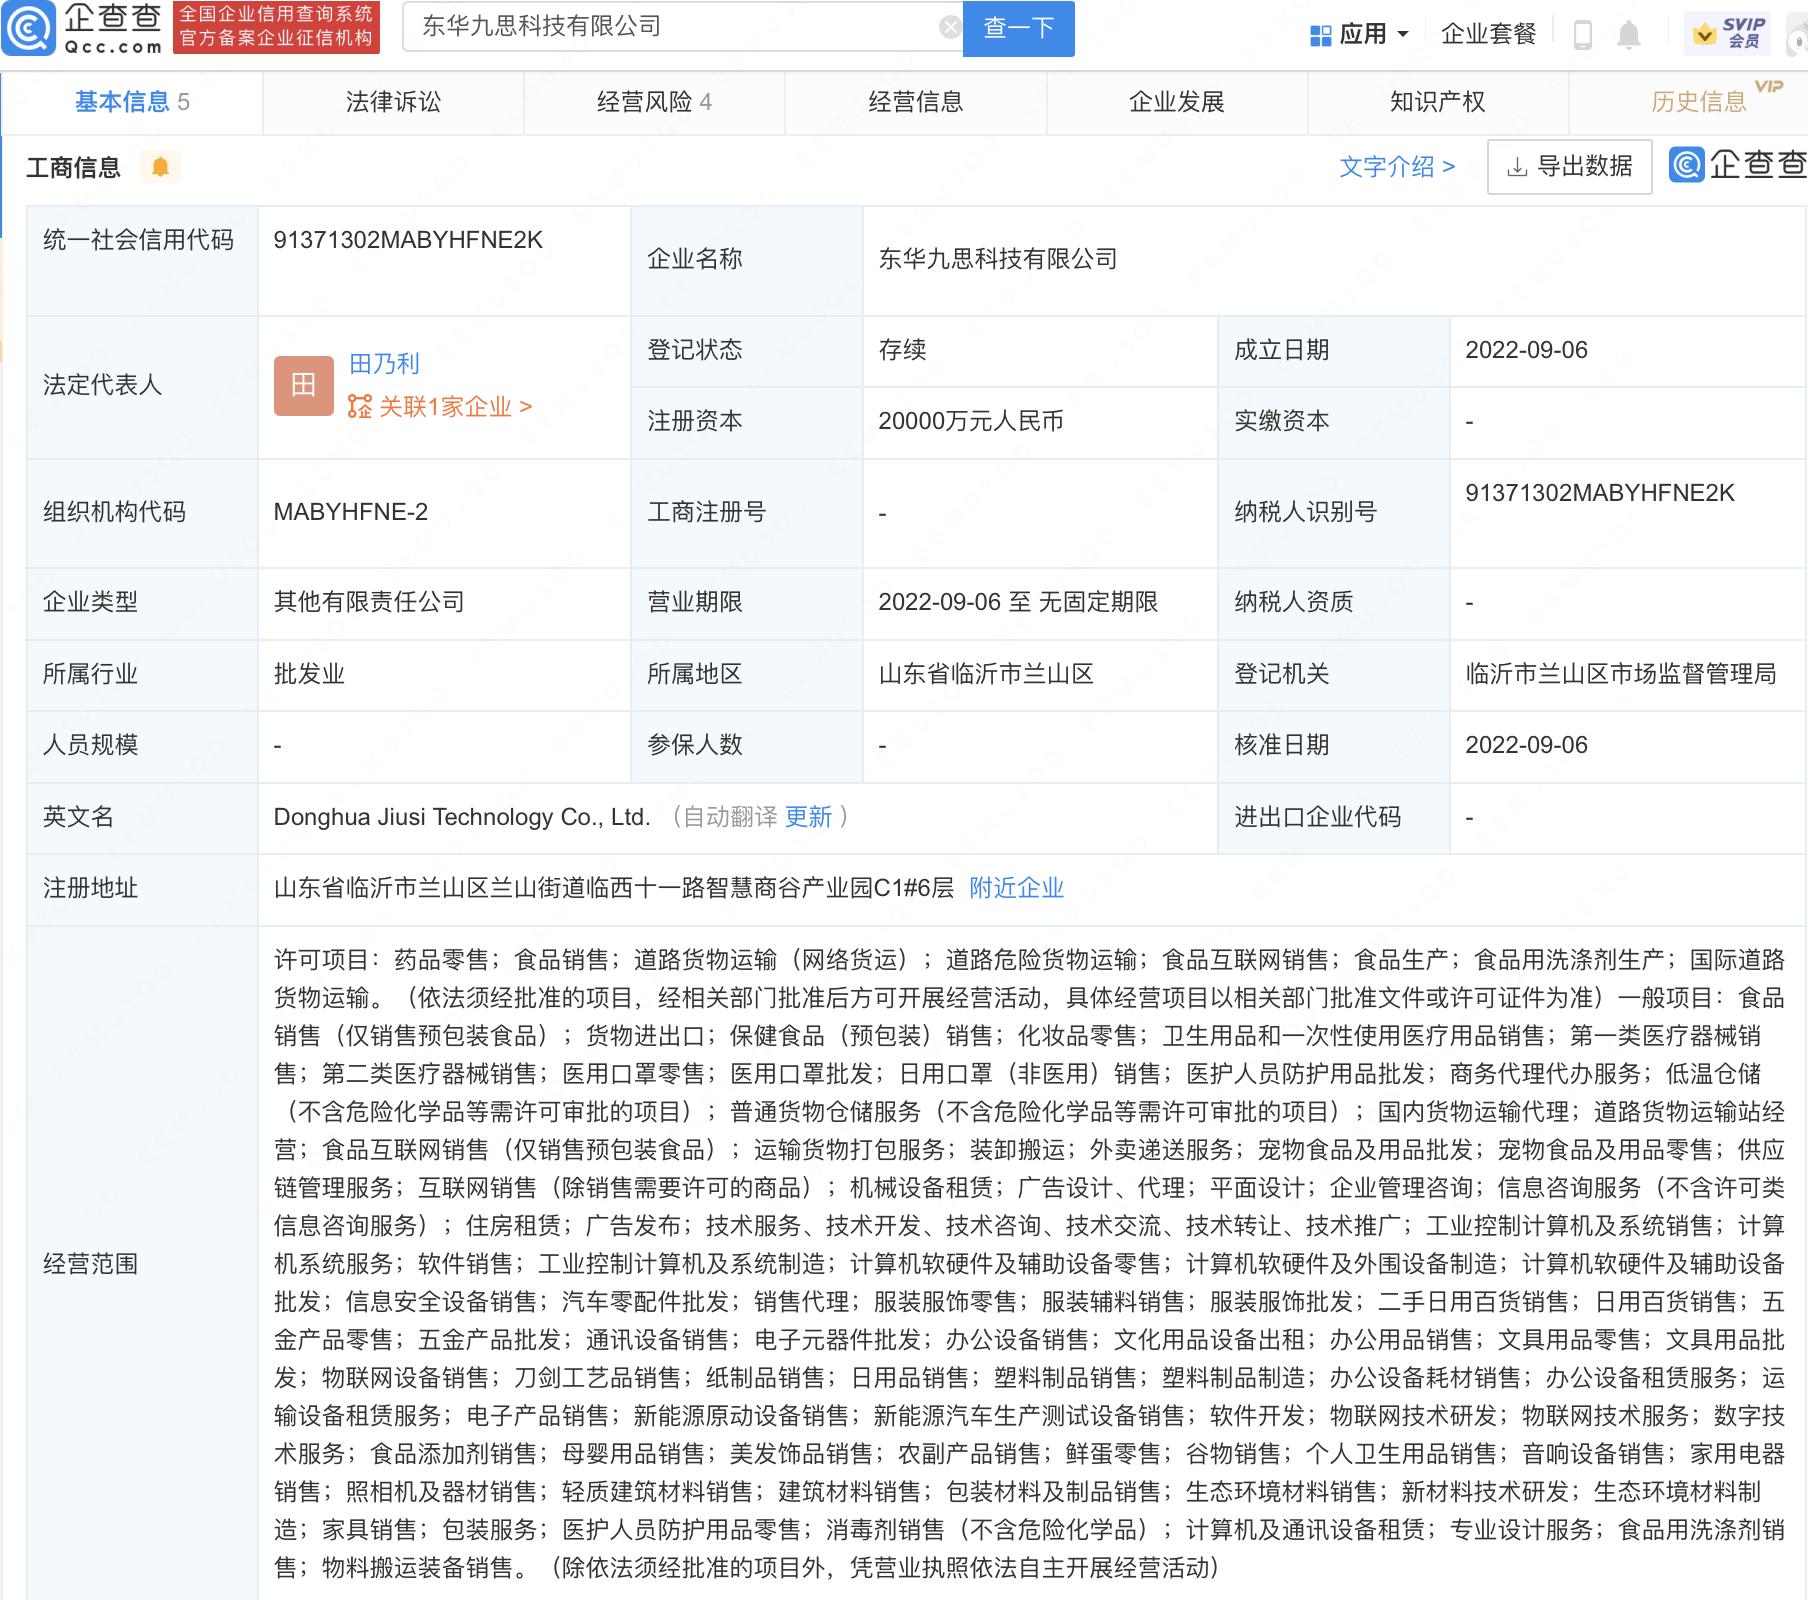
Task: Switch to 经营风险 tab
Action: [x=654, y=102]
